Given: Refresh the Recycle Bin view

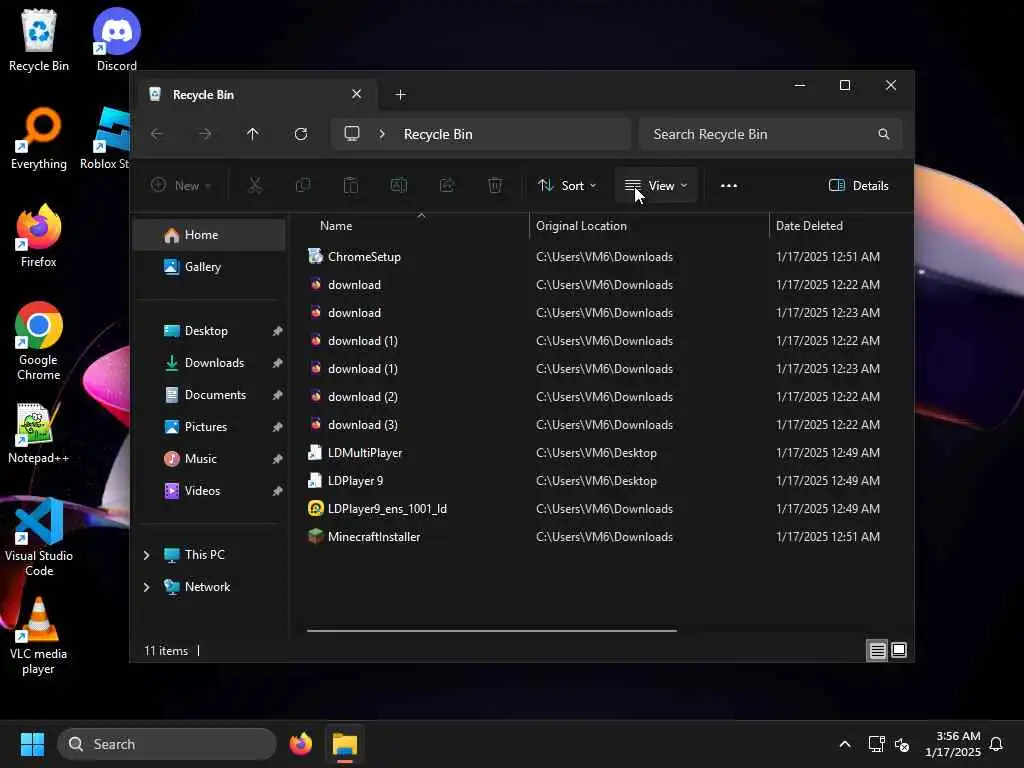Looking at the screenshot, I should tap(301, 134).
